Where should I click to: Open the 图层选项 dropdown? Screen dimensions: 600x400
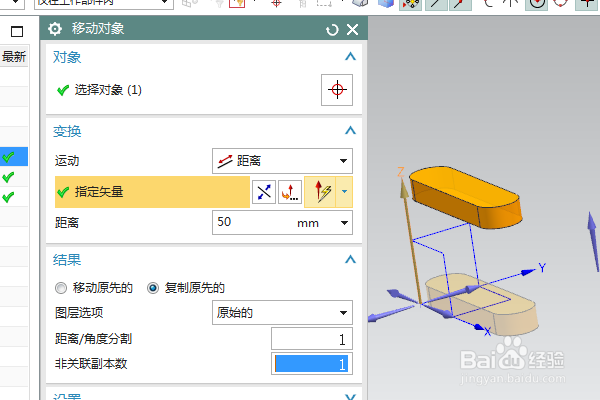point(282,313)
